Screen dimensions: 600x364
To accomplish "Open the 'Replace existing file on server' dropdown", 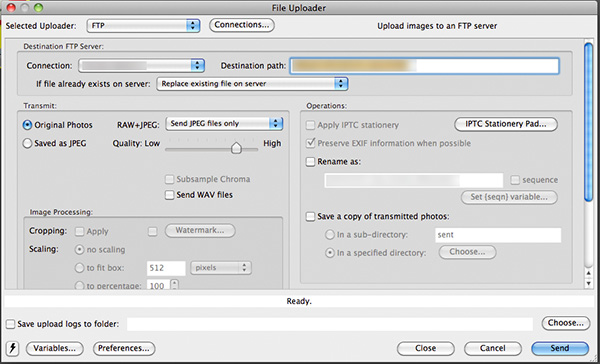I will pyautogui.click(x=252, y=84).
